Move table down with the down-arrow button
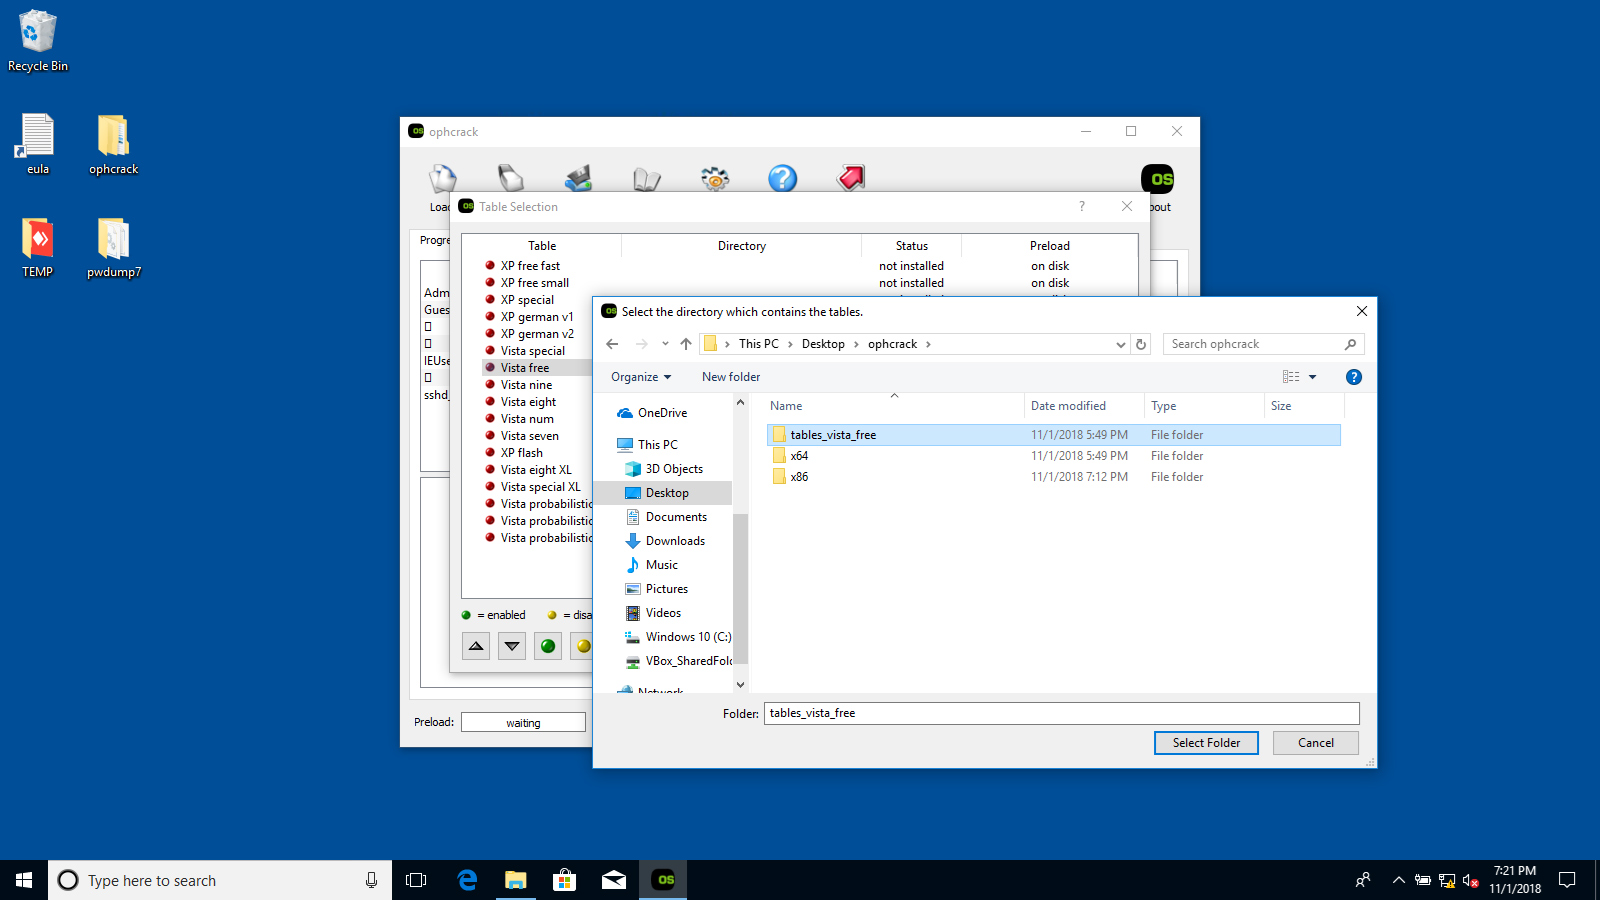 coord(512,646)
